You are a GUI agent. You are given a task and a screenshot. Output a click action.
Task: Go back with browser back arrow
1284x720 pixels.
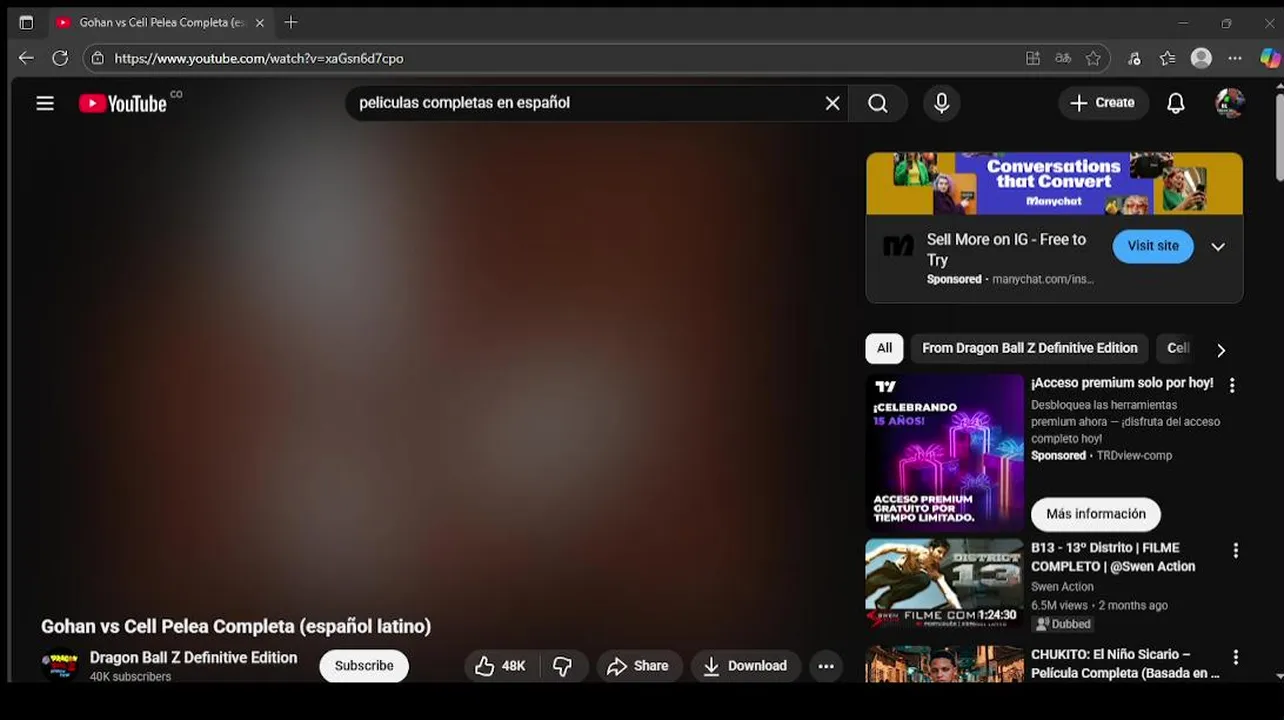pos(26,58)
